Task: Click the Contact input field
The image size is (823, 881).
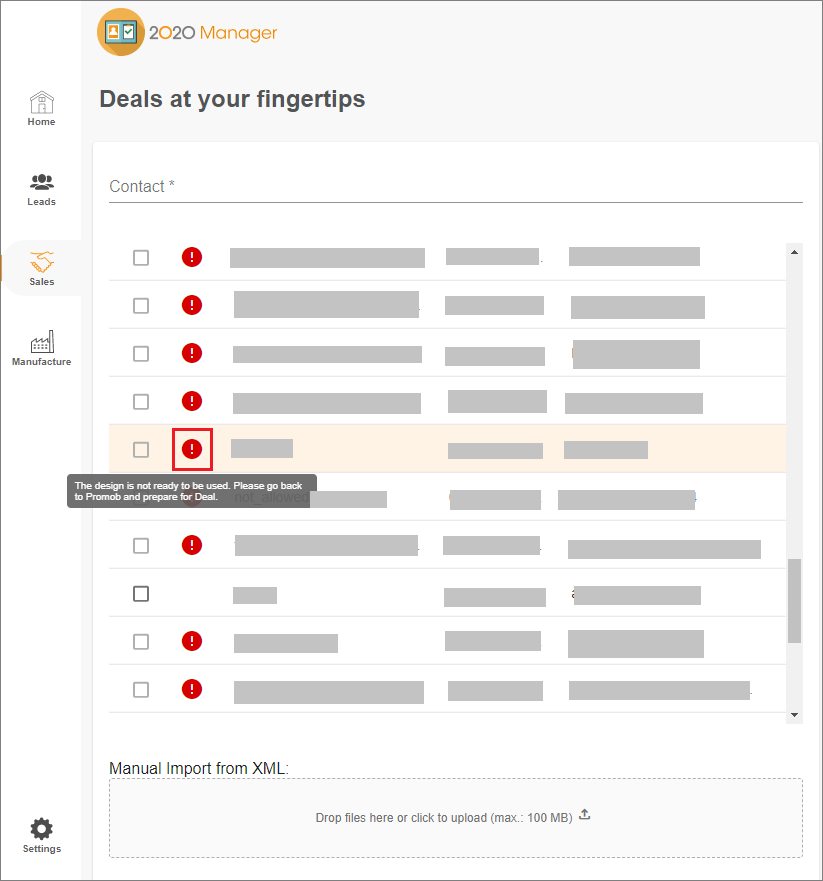Action: click(456, 187)
